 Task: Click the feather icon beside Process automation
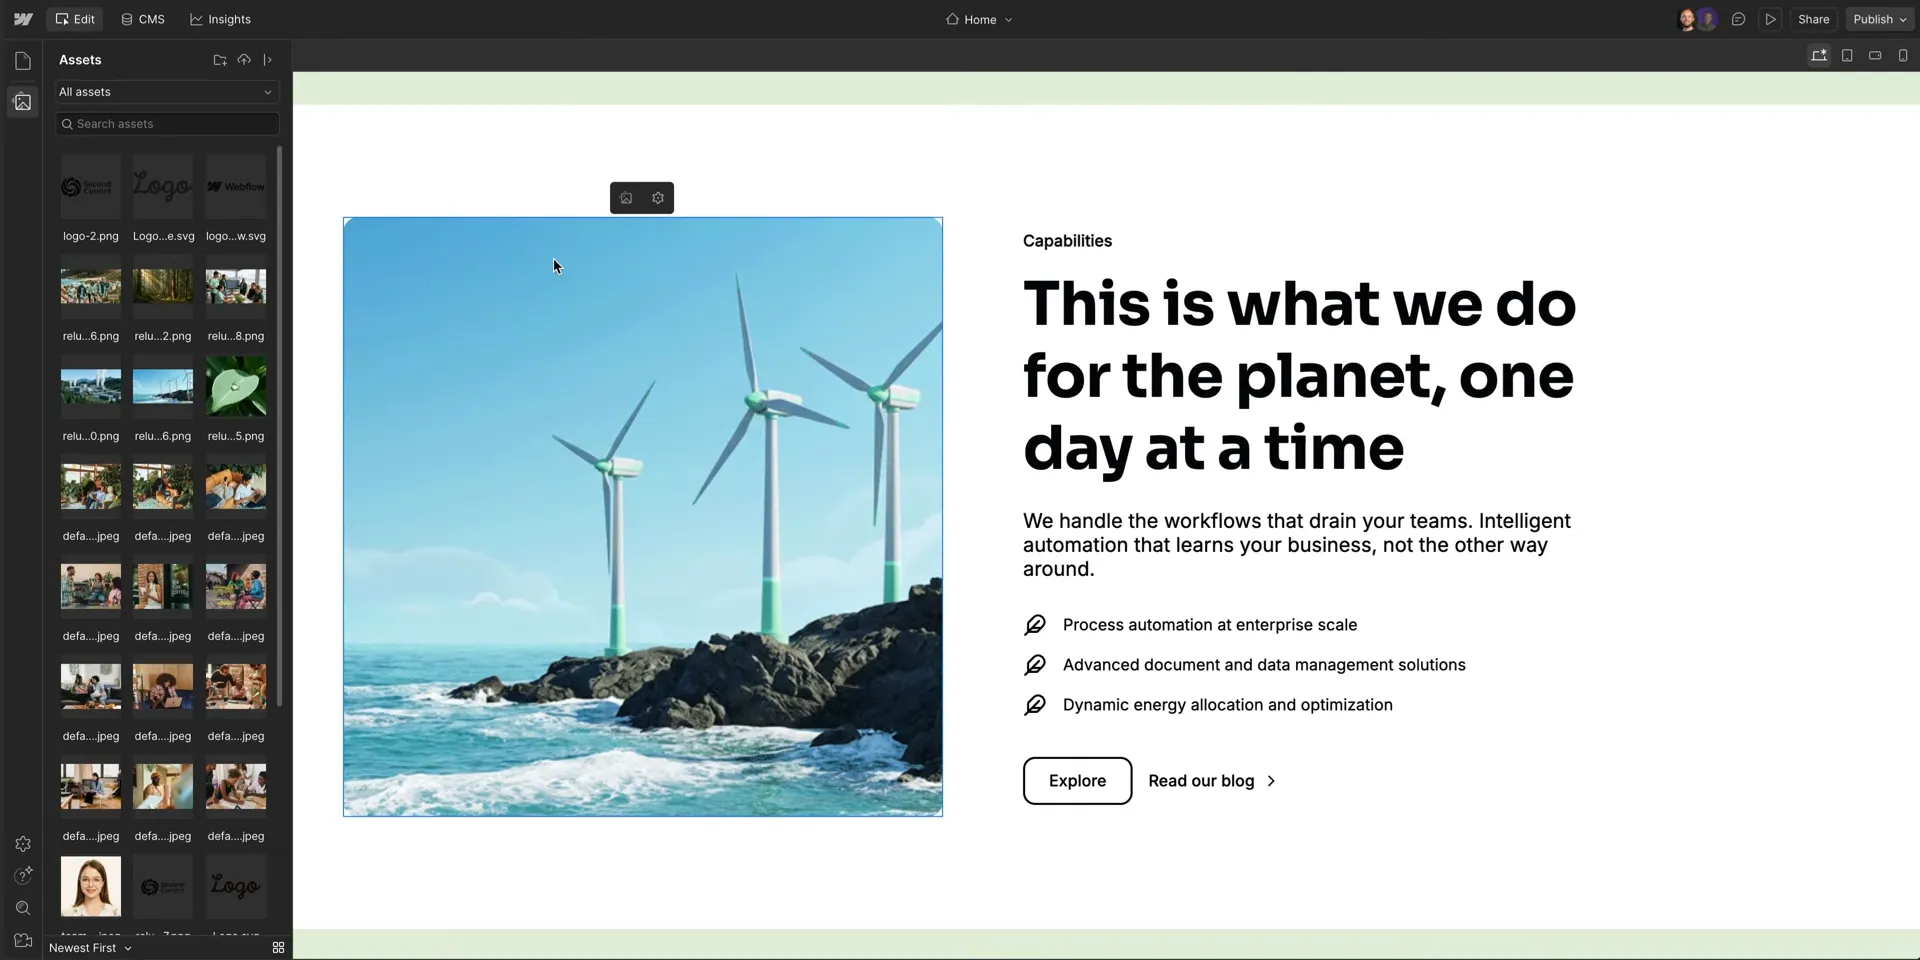click(1035, 625)
